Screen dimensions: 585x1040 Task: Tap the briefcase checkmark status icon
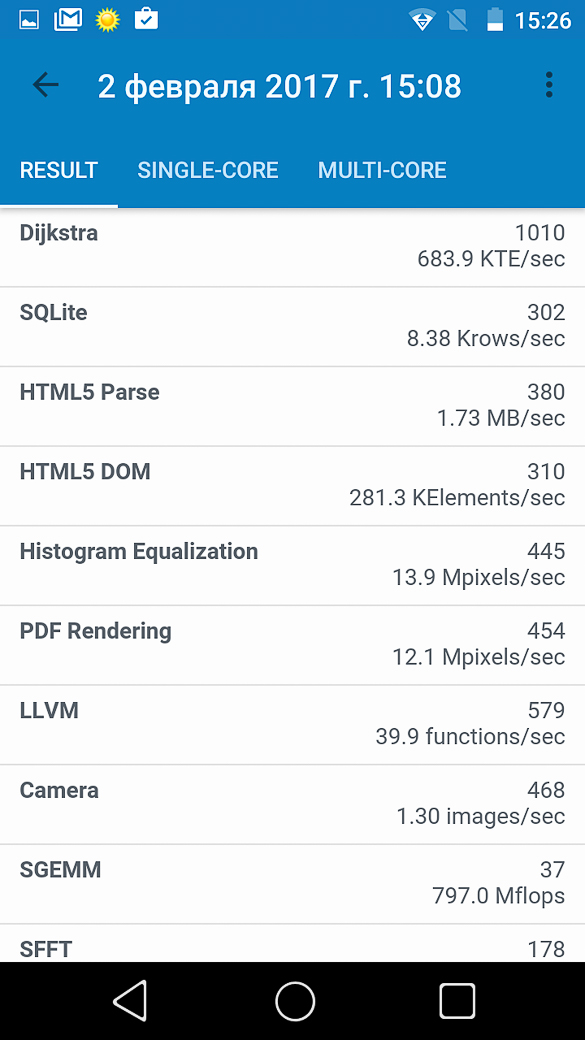click(x=146, y=19)
